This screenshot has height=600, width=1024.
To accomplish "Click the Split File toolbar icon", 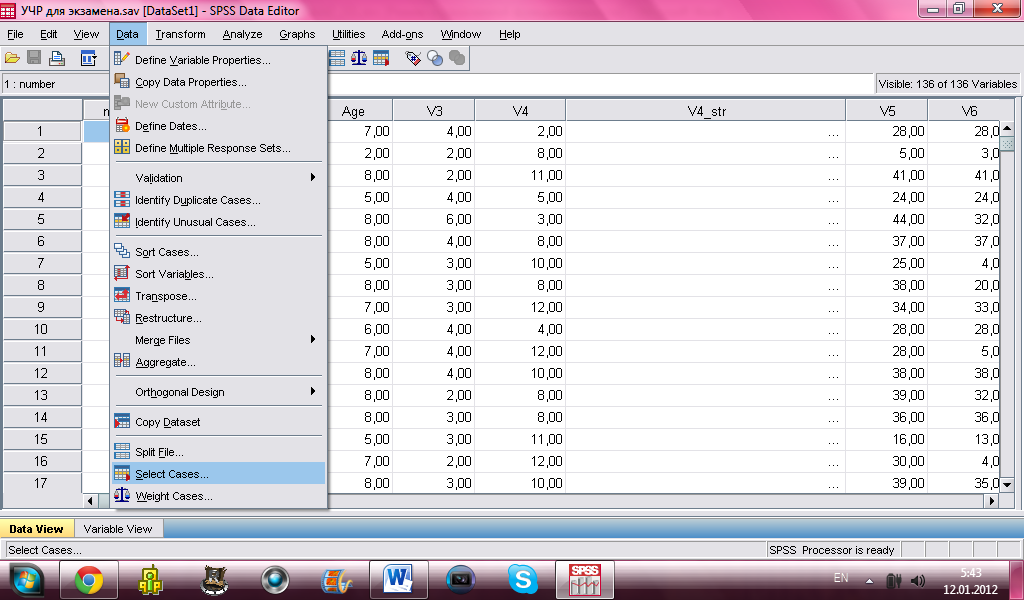I will click(x=337, y=59).
